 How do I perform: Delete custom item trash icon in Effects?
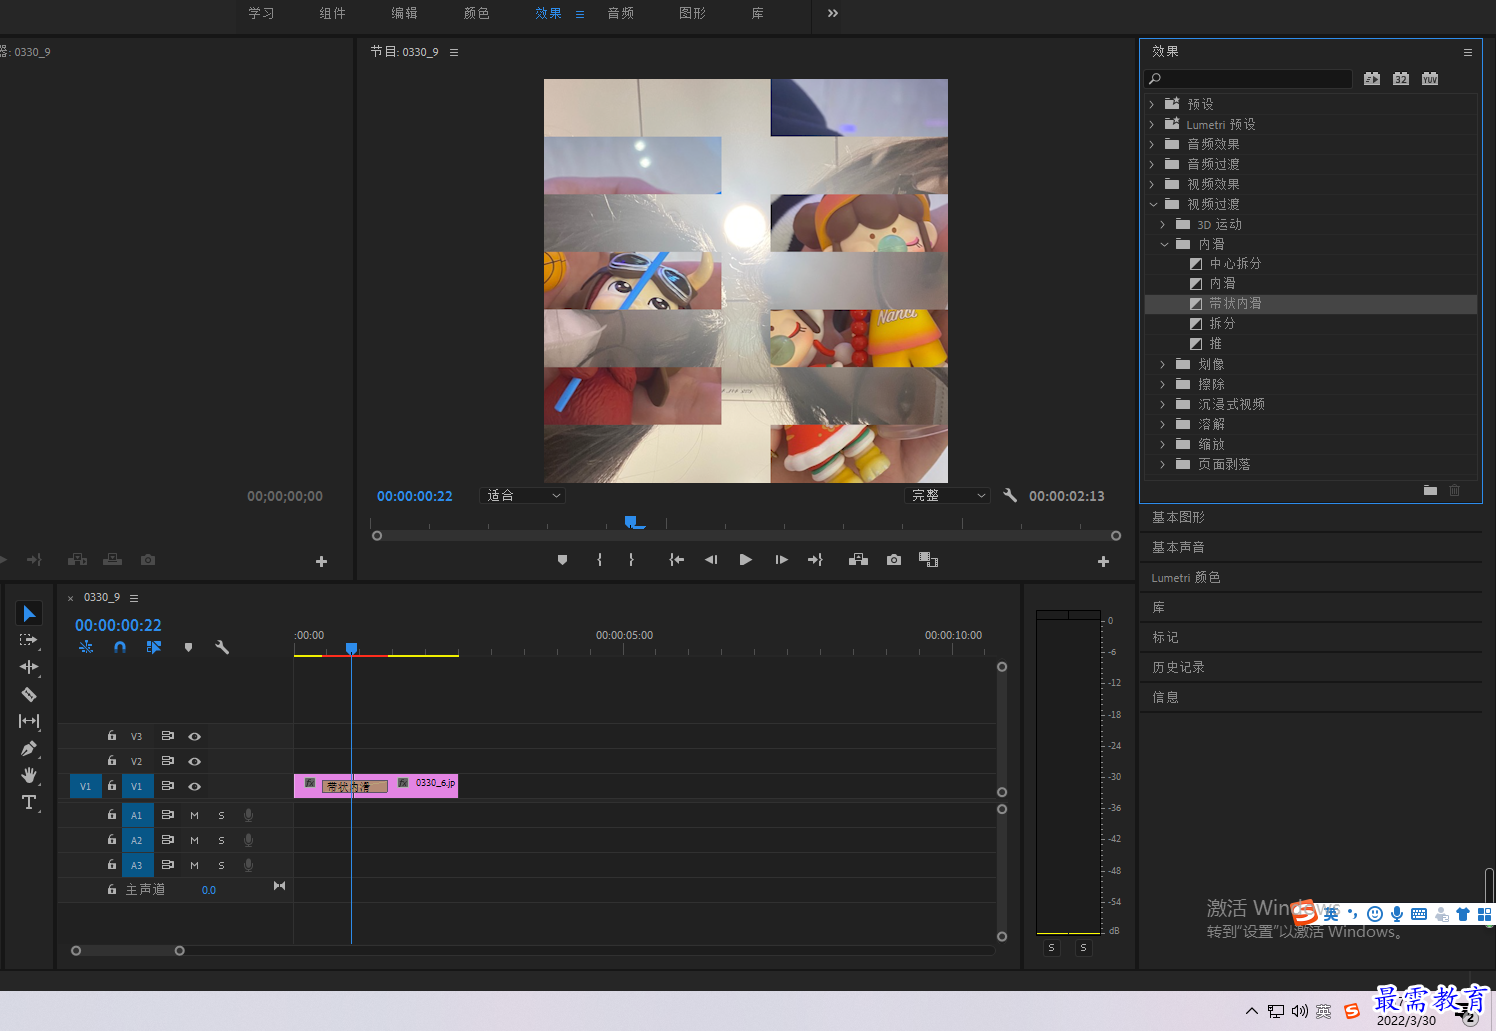pos(1455,490)
